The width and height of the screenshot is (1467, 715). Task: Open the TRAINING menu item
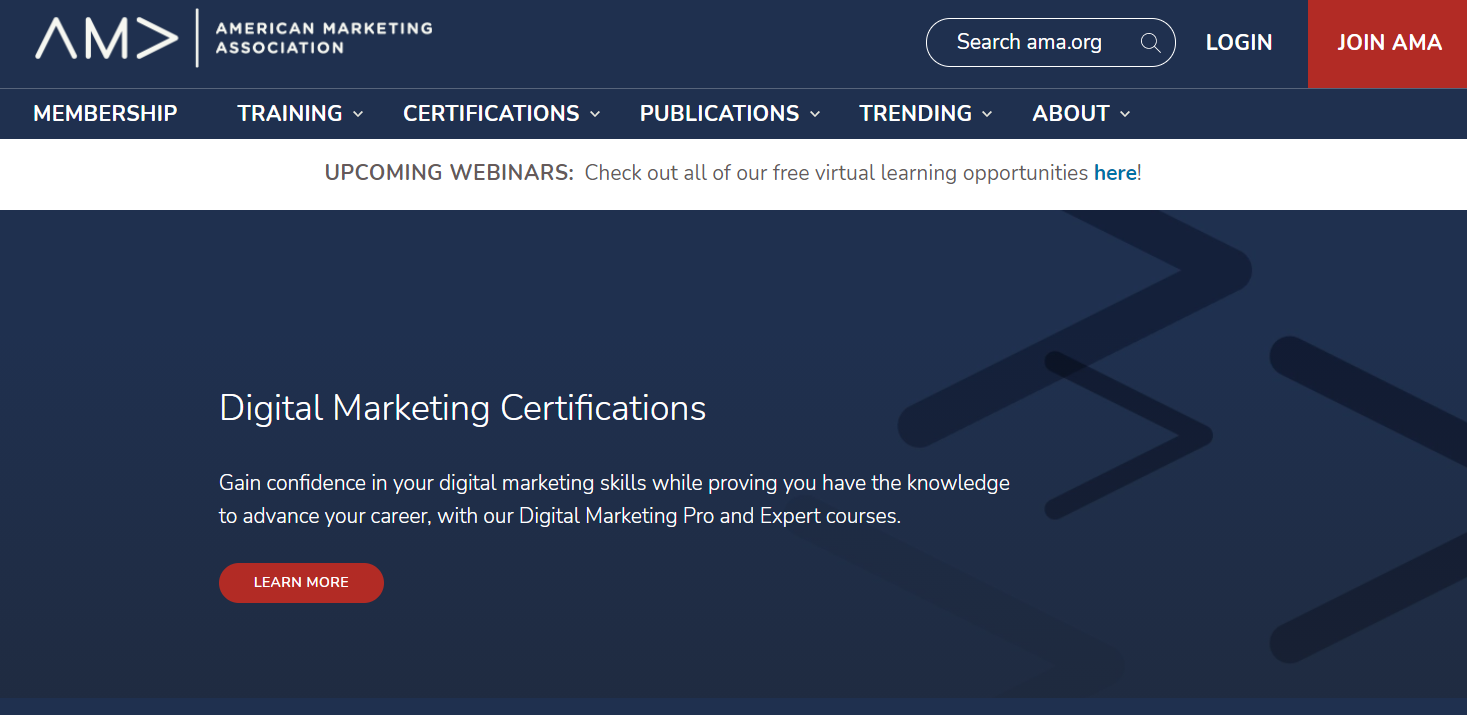(x=290, y=114)
